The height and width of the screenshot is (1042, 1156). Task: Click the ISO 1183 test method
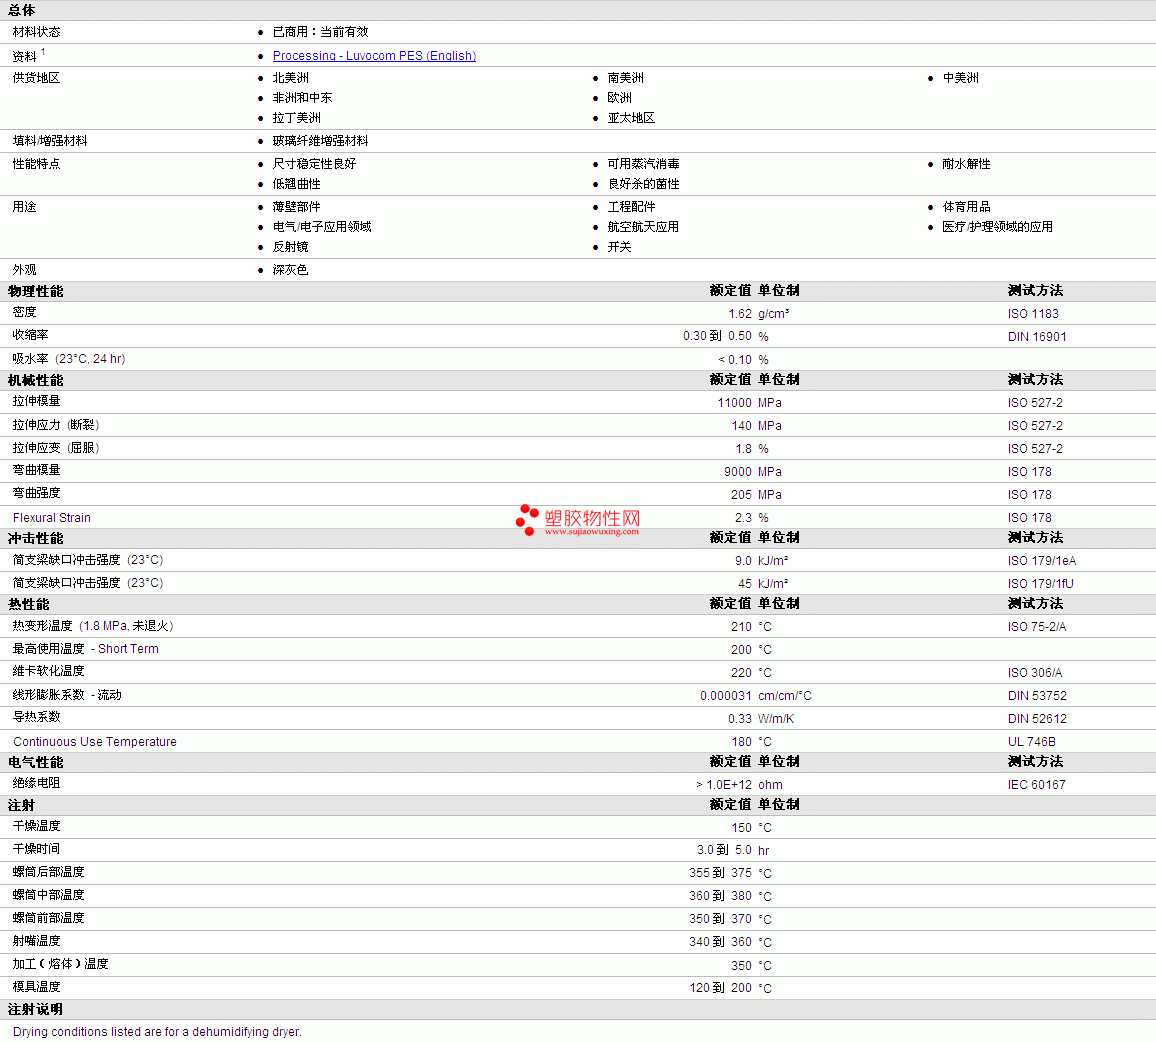(x=1033, y=313)
